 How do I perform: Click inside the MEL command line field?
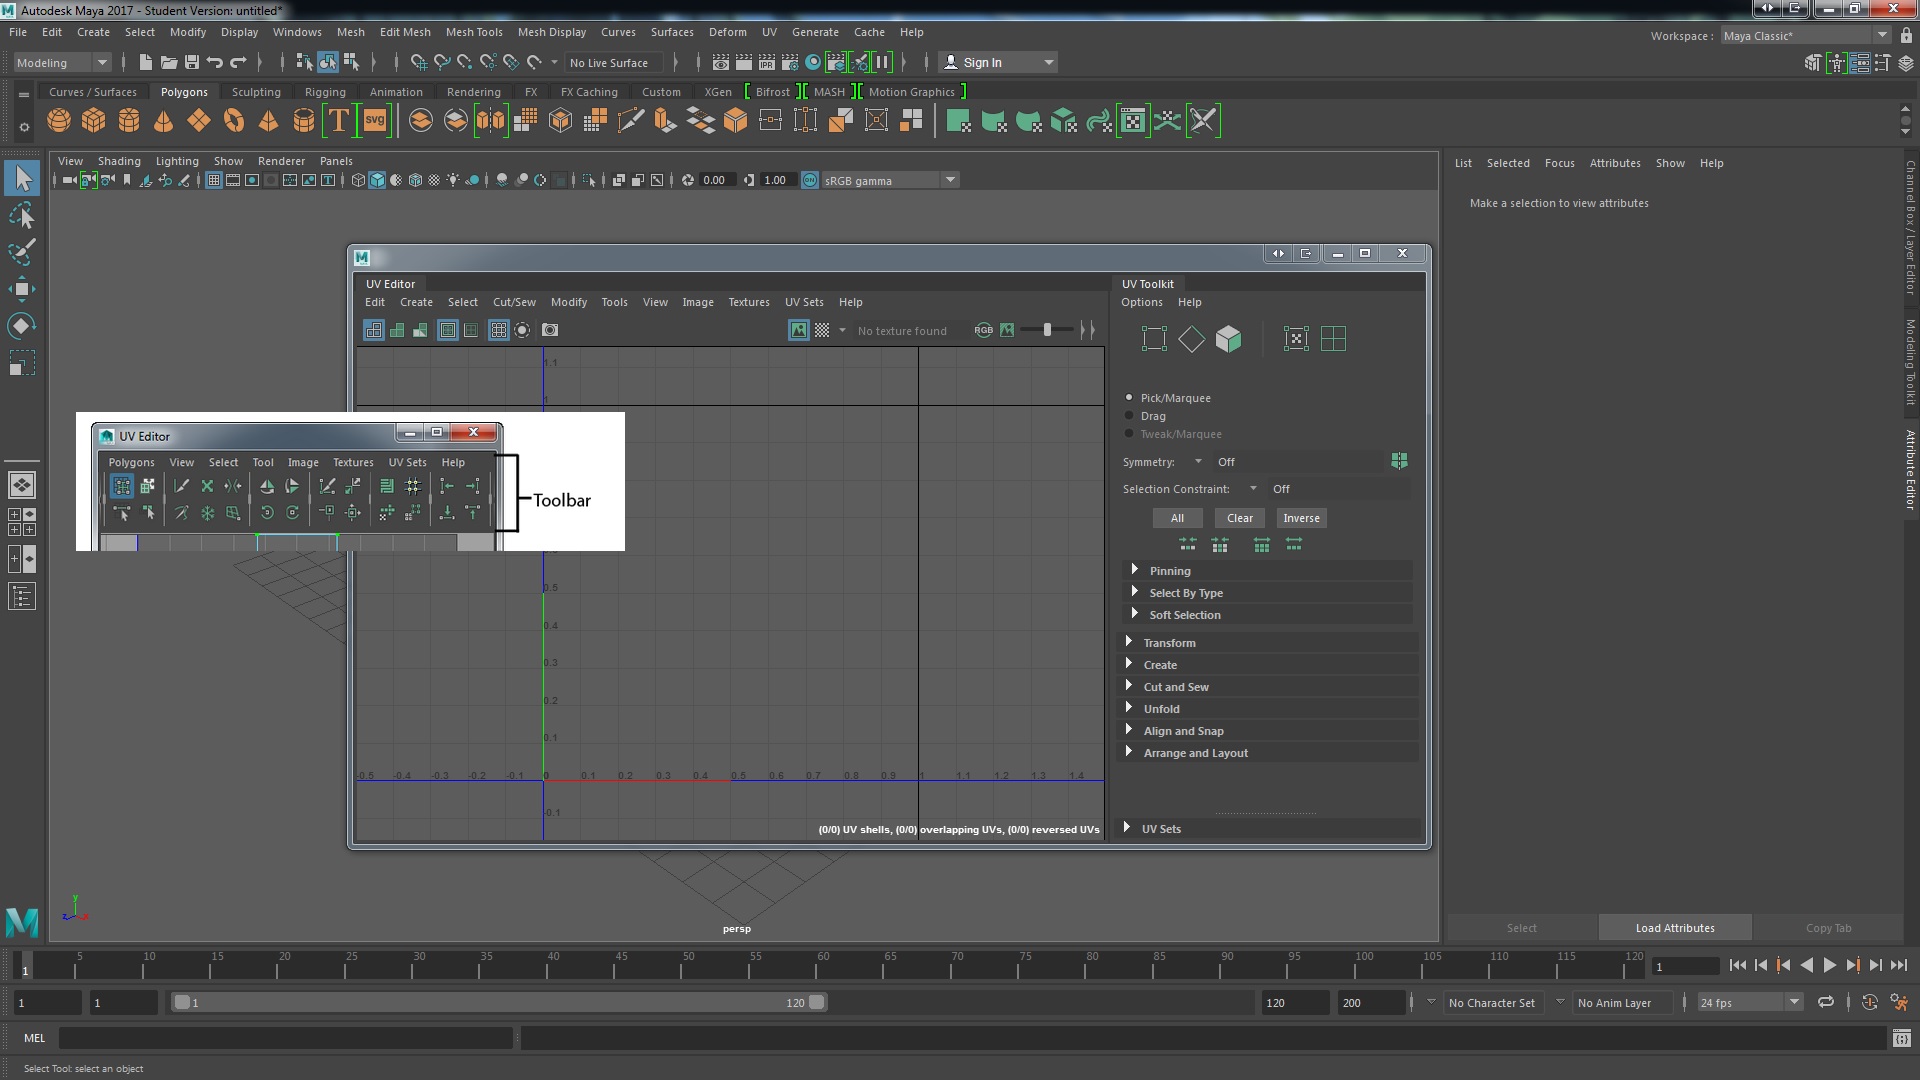click(x=287, y=1038)
